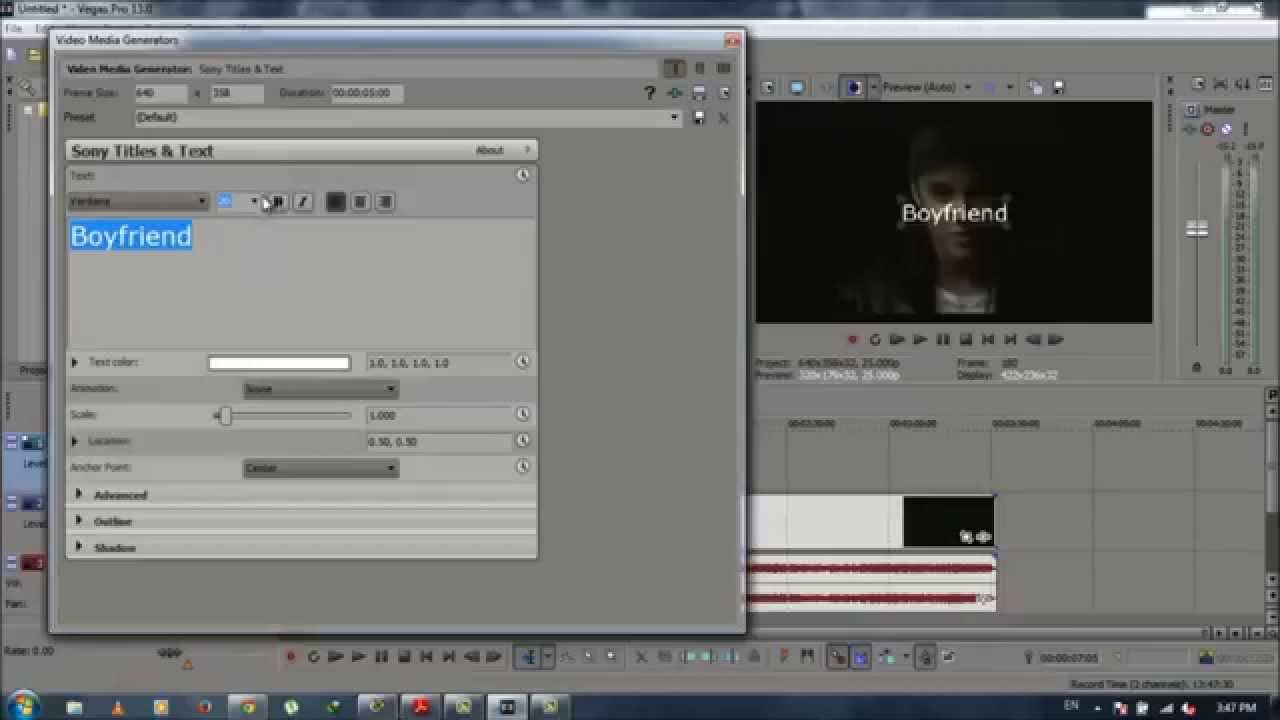This screenshot has width=1280, height=720.
Task: Click the timeline Record button on transport bar
Action: (x=291, y=657)
